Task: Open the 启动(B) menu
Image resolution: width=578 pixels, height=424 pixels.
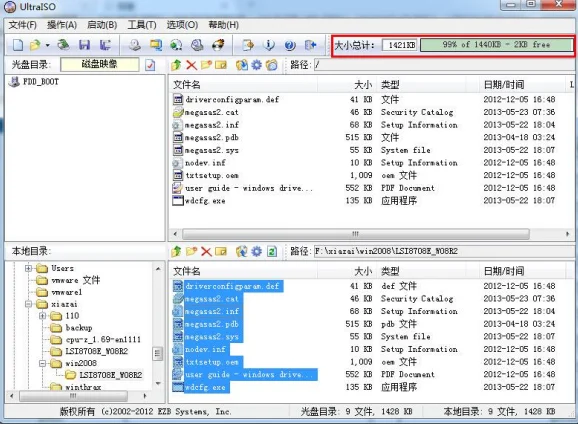Action: [102, 25]
